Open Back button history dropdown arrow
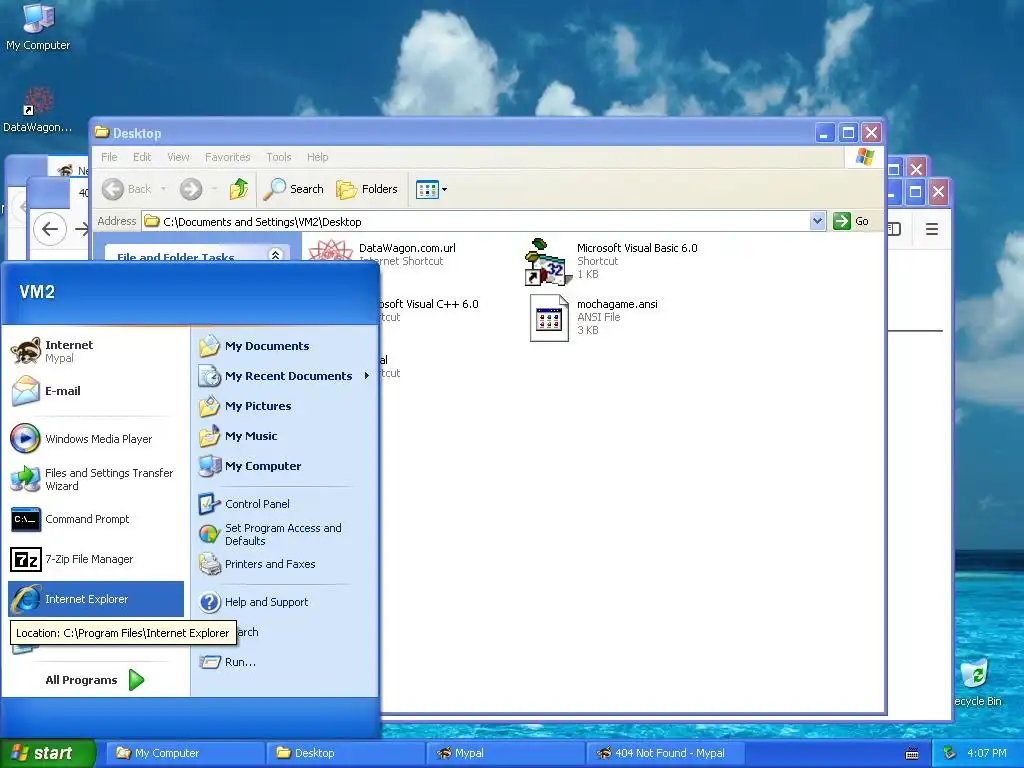The width and height of the screenshot is (1024, 768). point(163,189)
